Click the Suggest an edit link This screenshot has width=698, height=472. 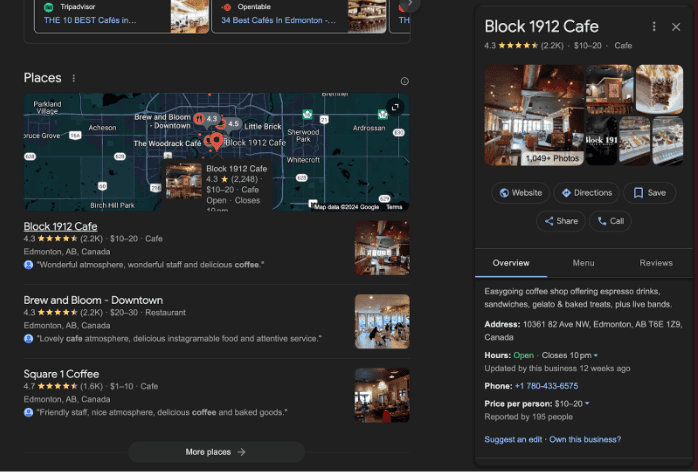(x=513, y=439)
